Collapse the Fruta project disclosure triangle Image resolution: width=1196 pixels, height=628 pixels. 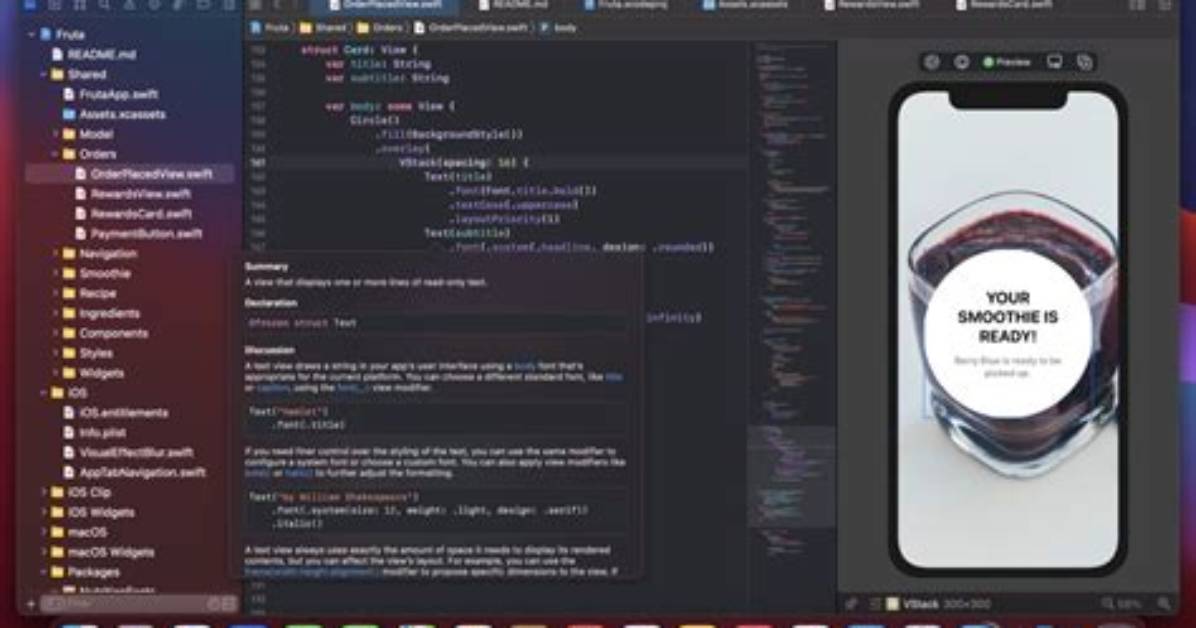coord(31,34)
